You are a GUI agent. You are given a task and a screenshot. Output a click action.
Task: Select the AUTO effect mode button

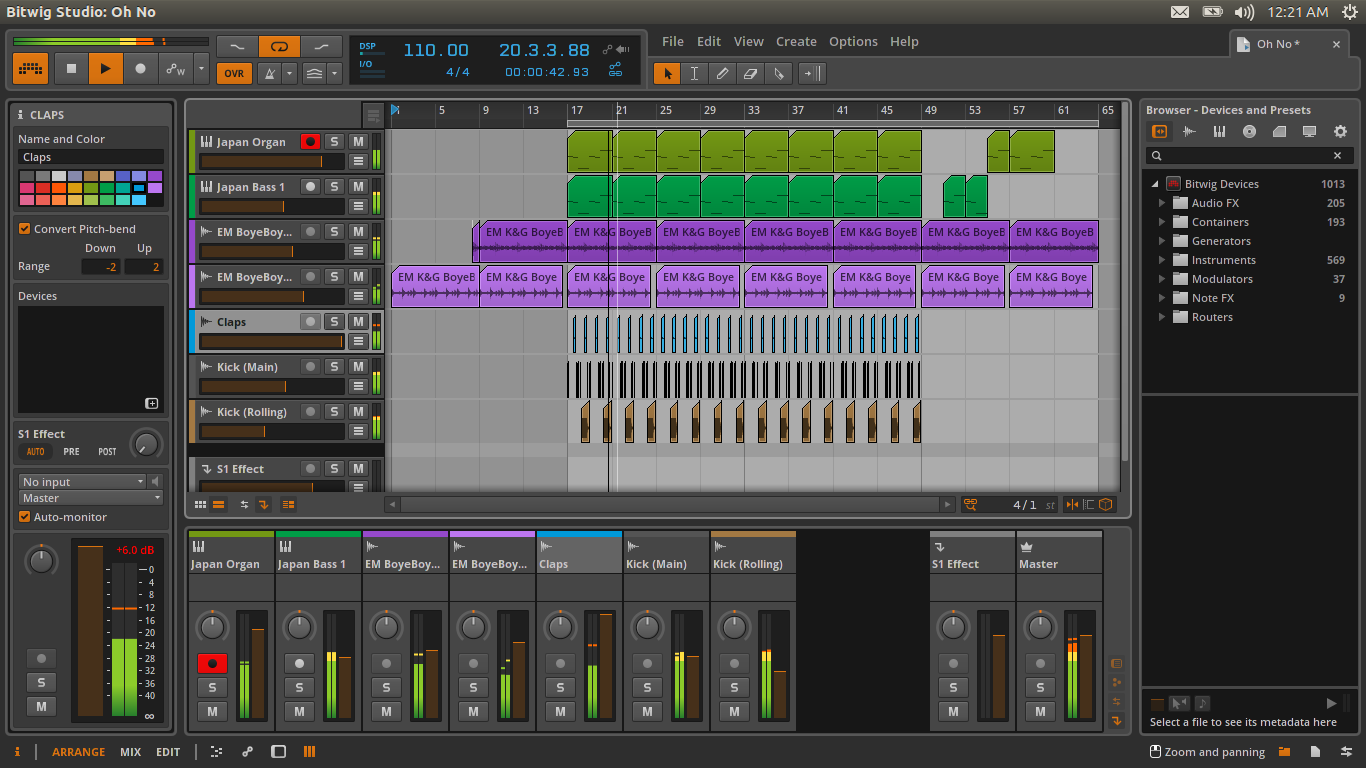pyautogui.click(x=35, y=452)
